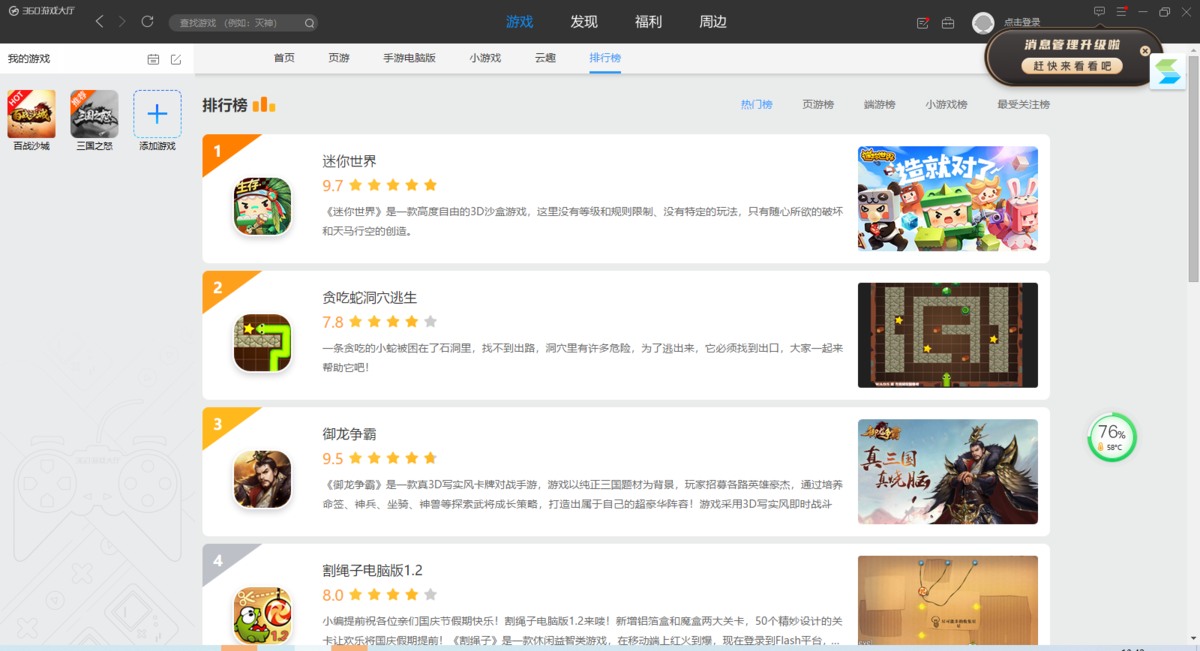This screenshot has width=1200, height=651.
Task: Click the green-blue floating widget icon
Action: click(x=1168, y=72)
